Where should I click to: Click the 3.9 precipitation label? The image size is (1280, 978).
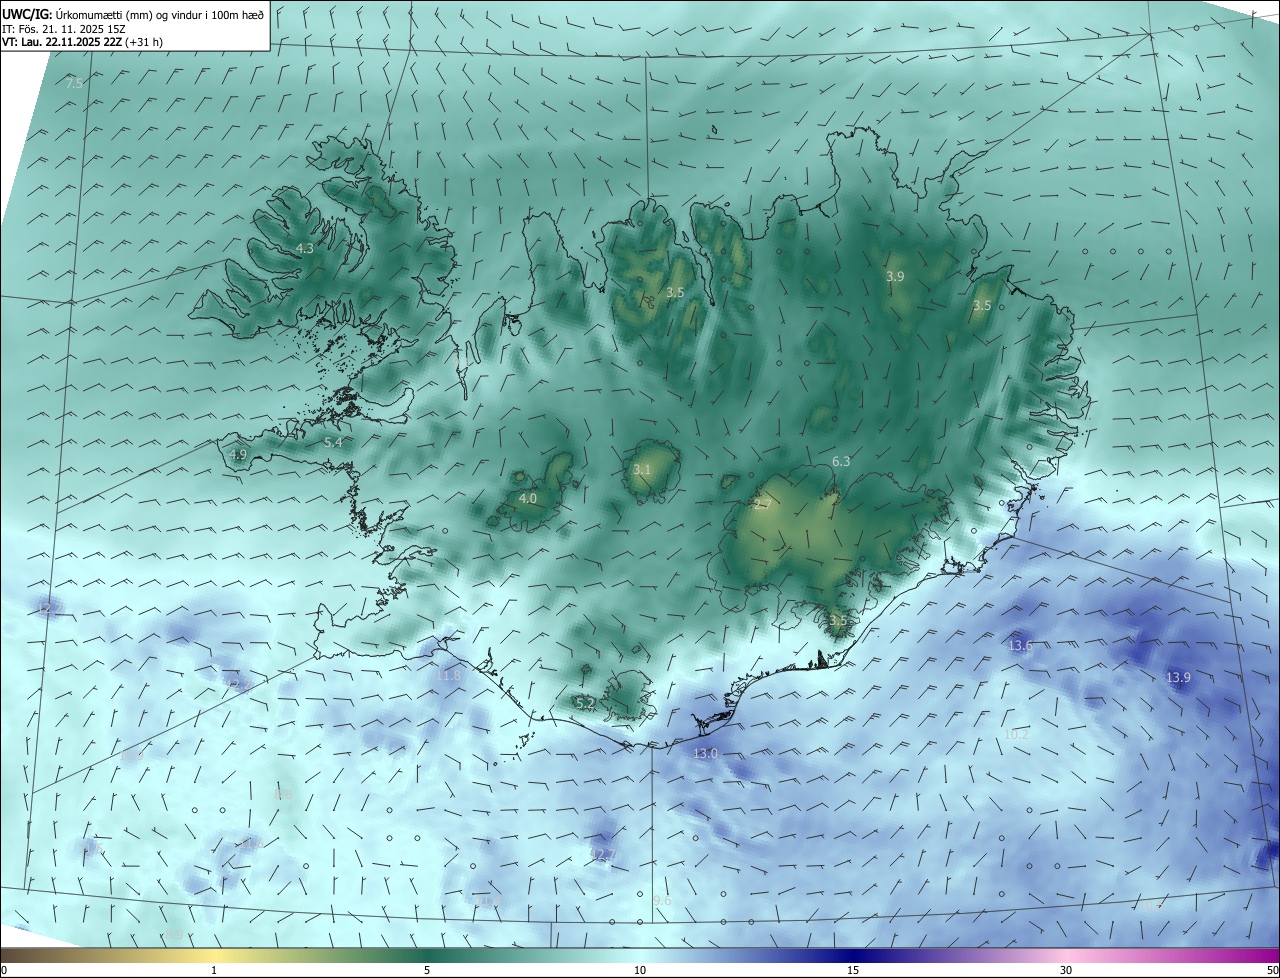[x=895, y=276]
